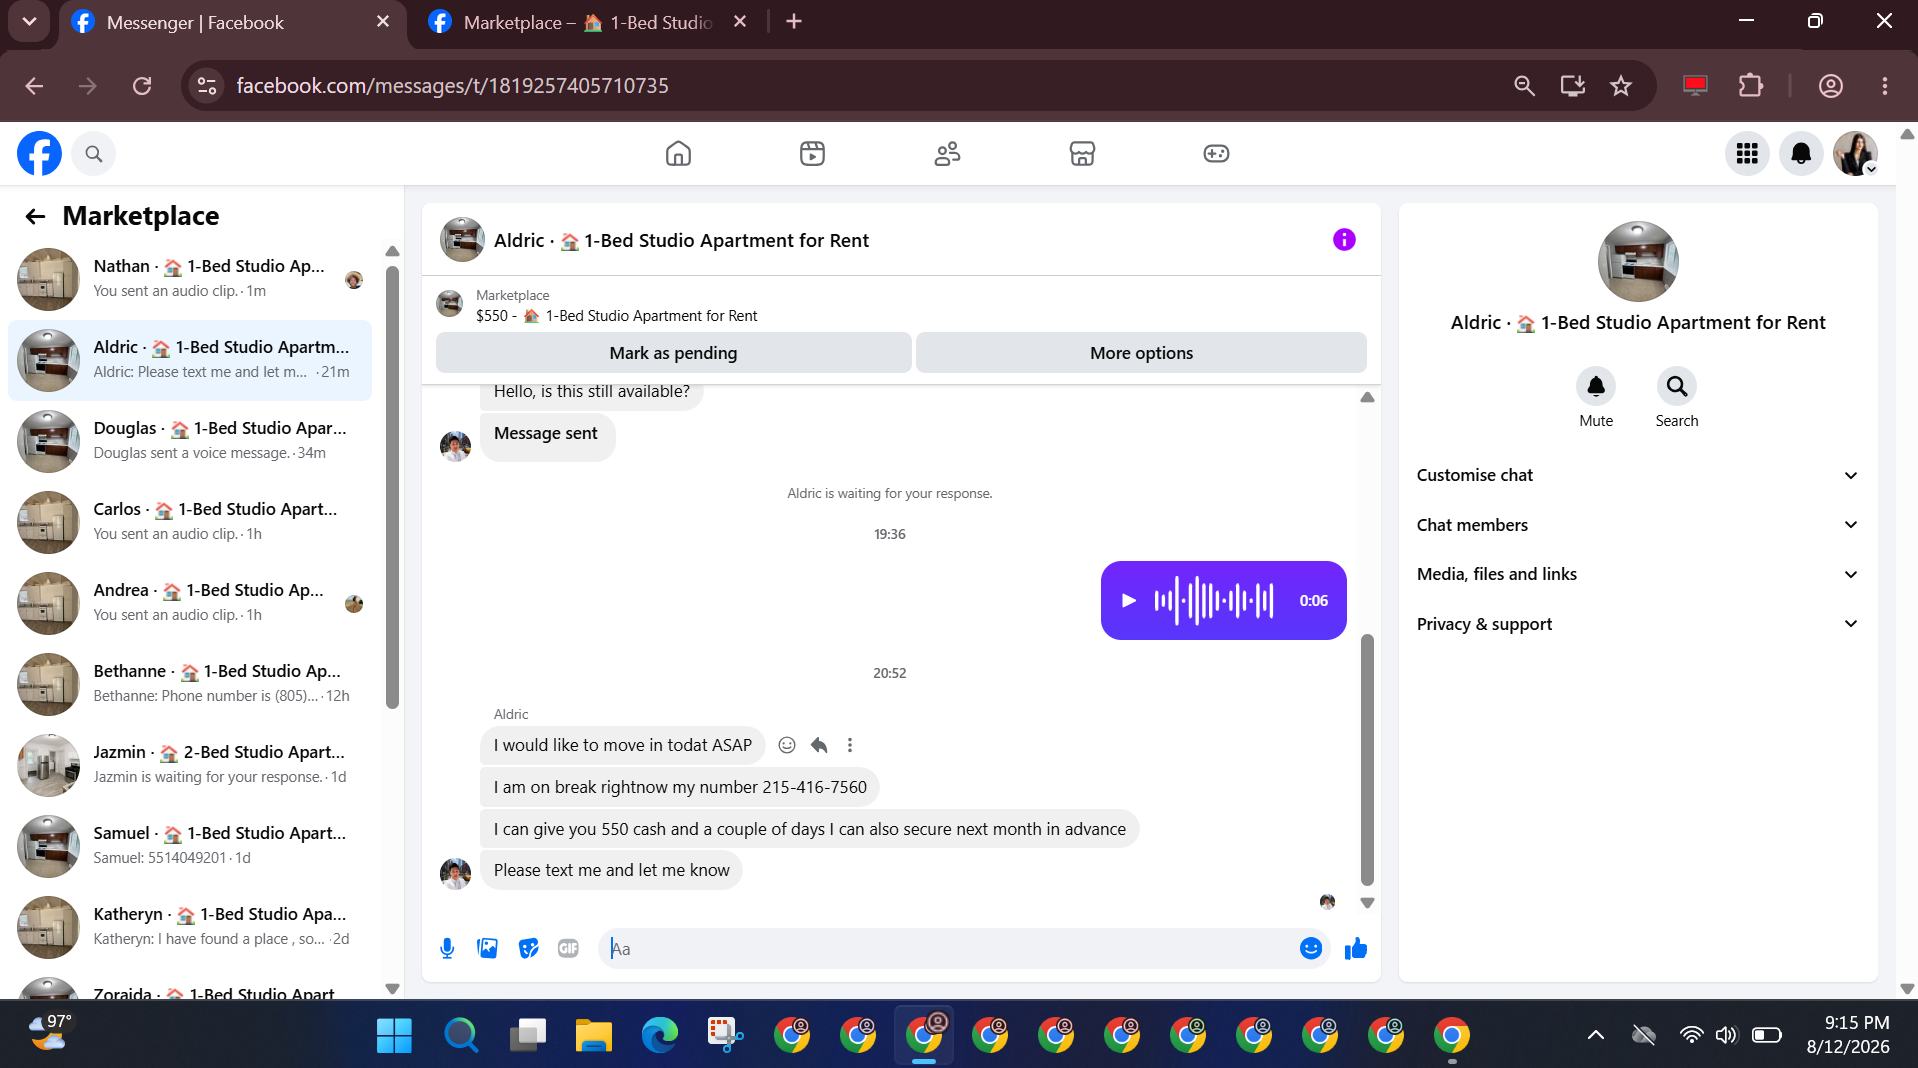Open the Douglas conversation
Image resolution: width=1918 pixels, height=1068 pixels.
pyautogui.click(x=190, y=441)
